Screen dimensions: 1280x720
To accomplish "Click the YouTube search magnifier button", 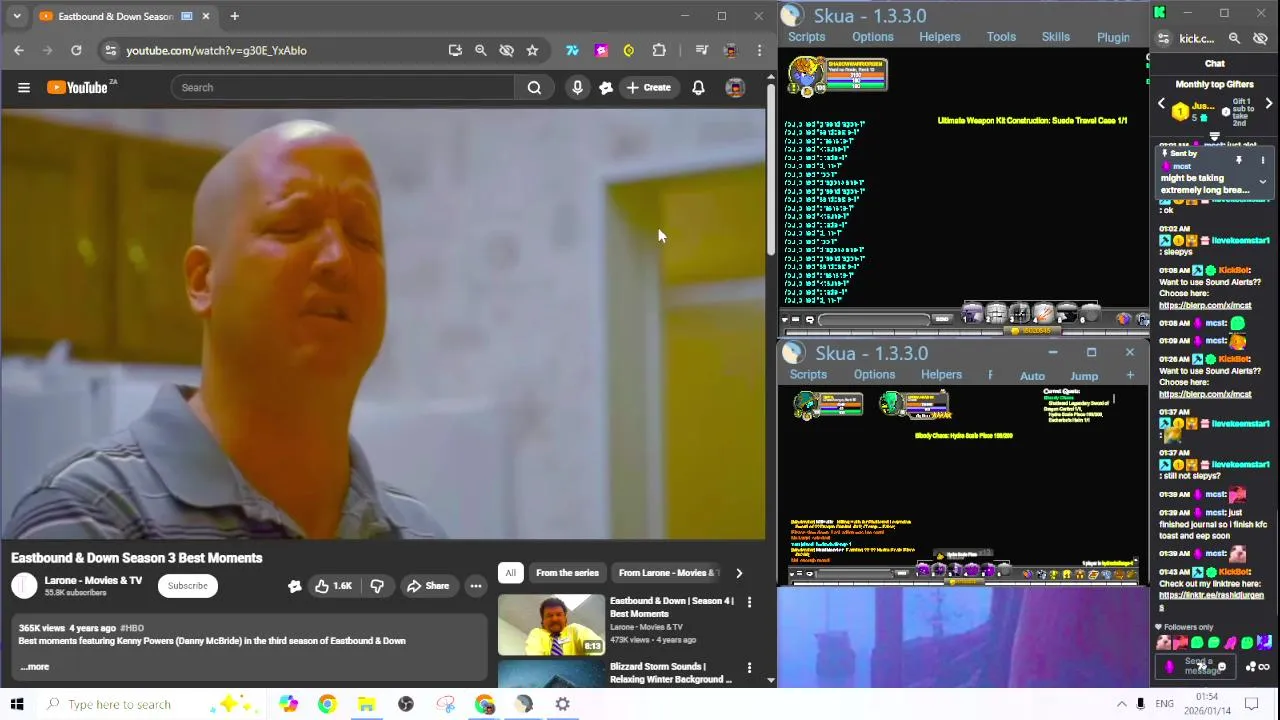I will tap(534, 88).
